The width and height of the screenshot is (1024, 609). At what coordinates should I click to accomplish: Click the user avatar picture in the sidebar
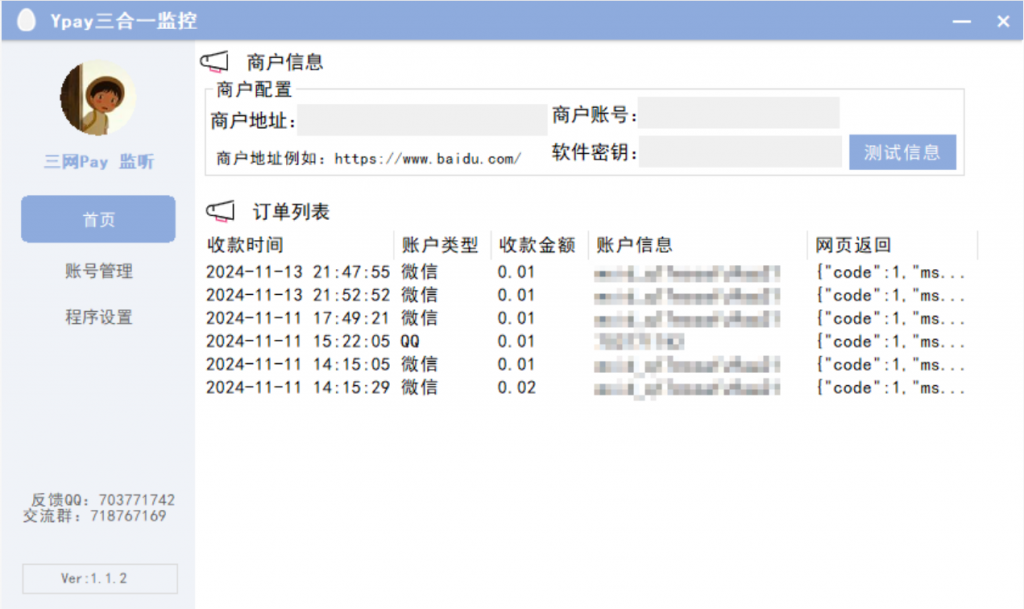(98, 97)
